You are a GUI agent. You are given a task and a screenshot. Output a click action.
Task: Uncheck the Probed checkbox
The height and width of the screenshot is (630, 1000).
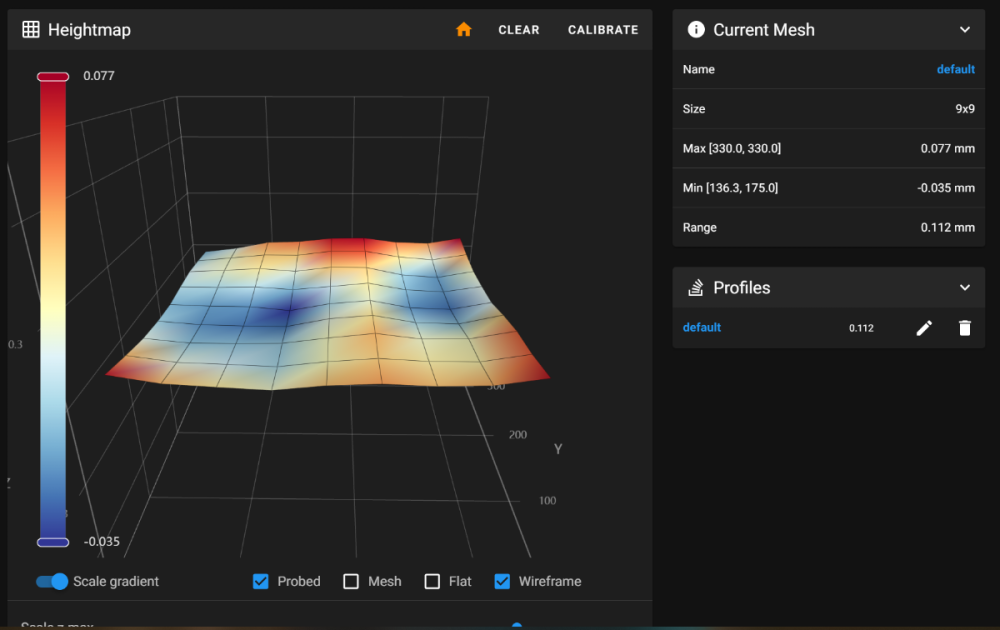pyautogui.click(x=261, y=582)
